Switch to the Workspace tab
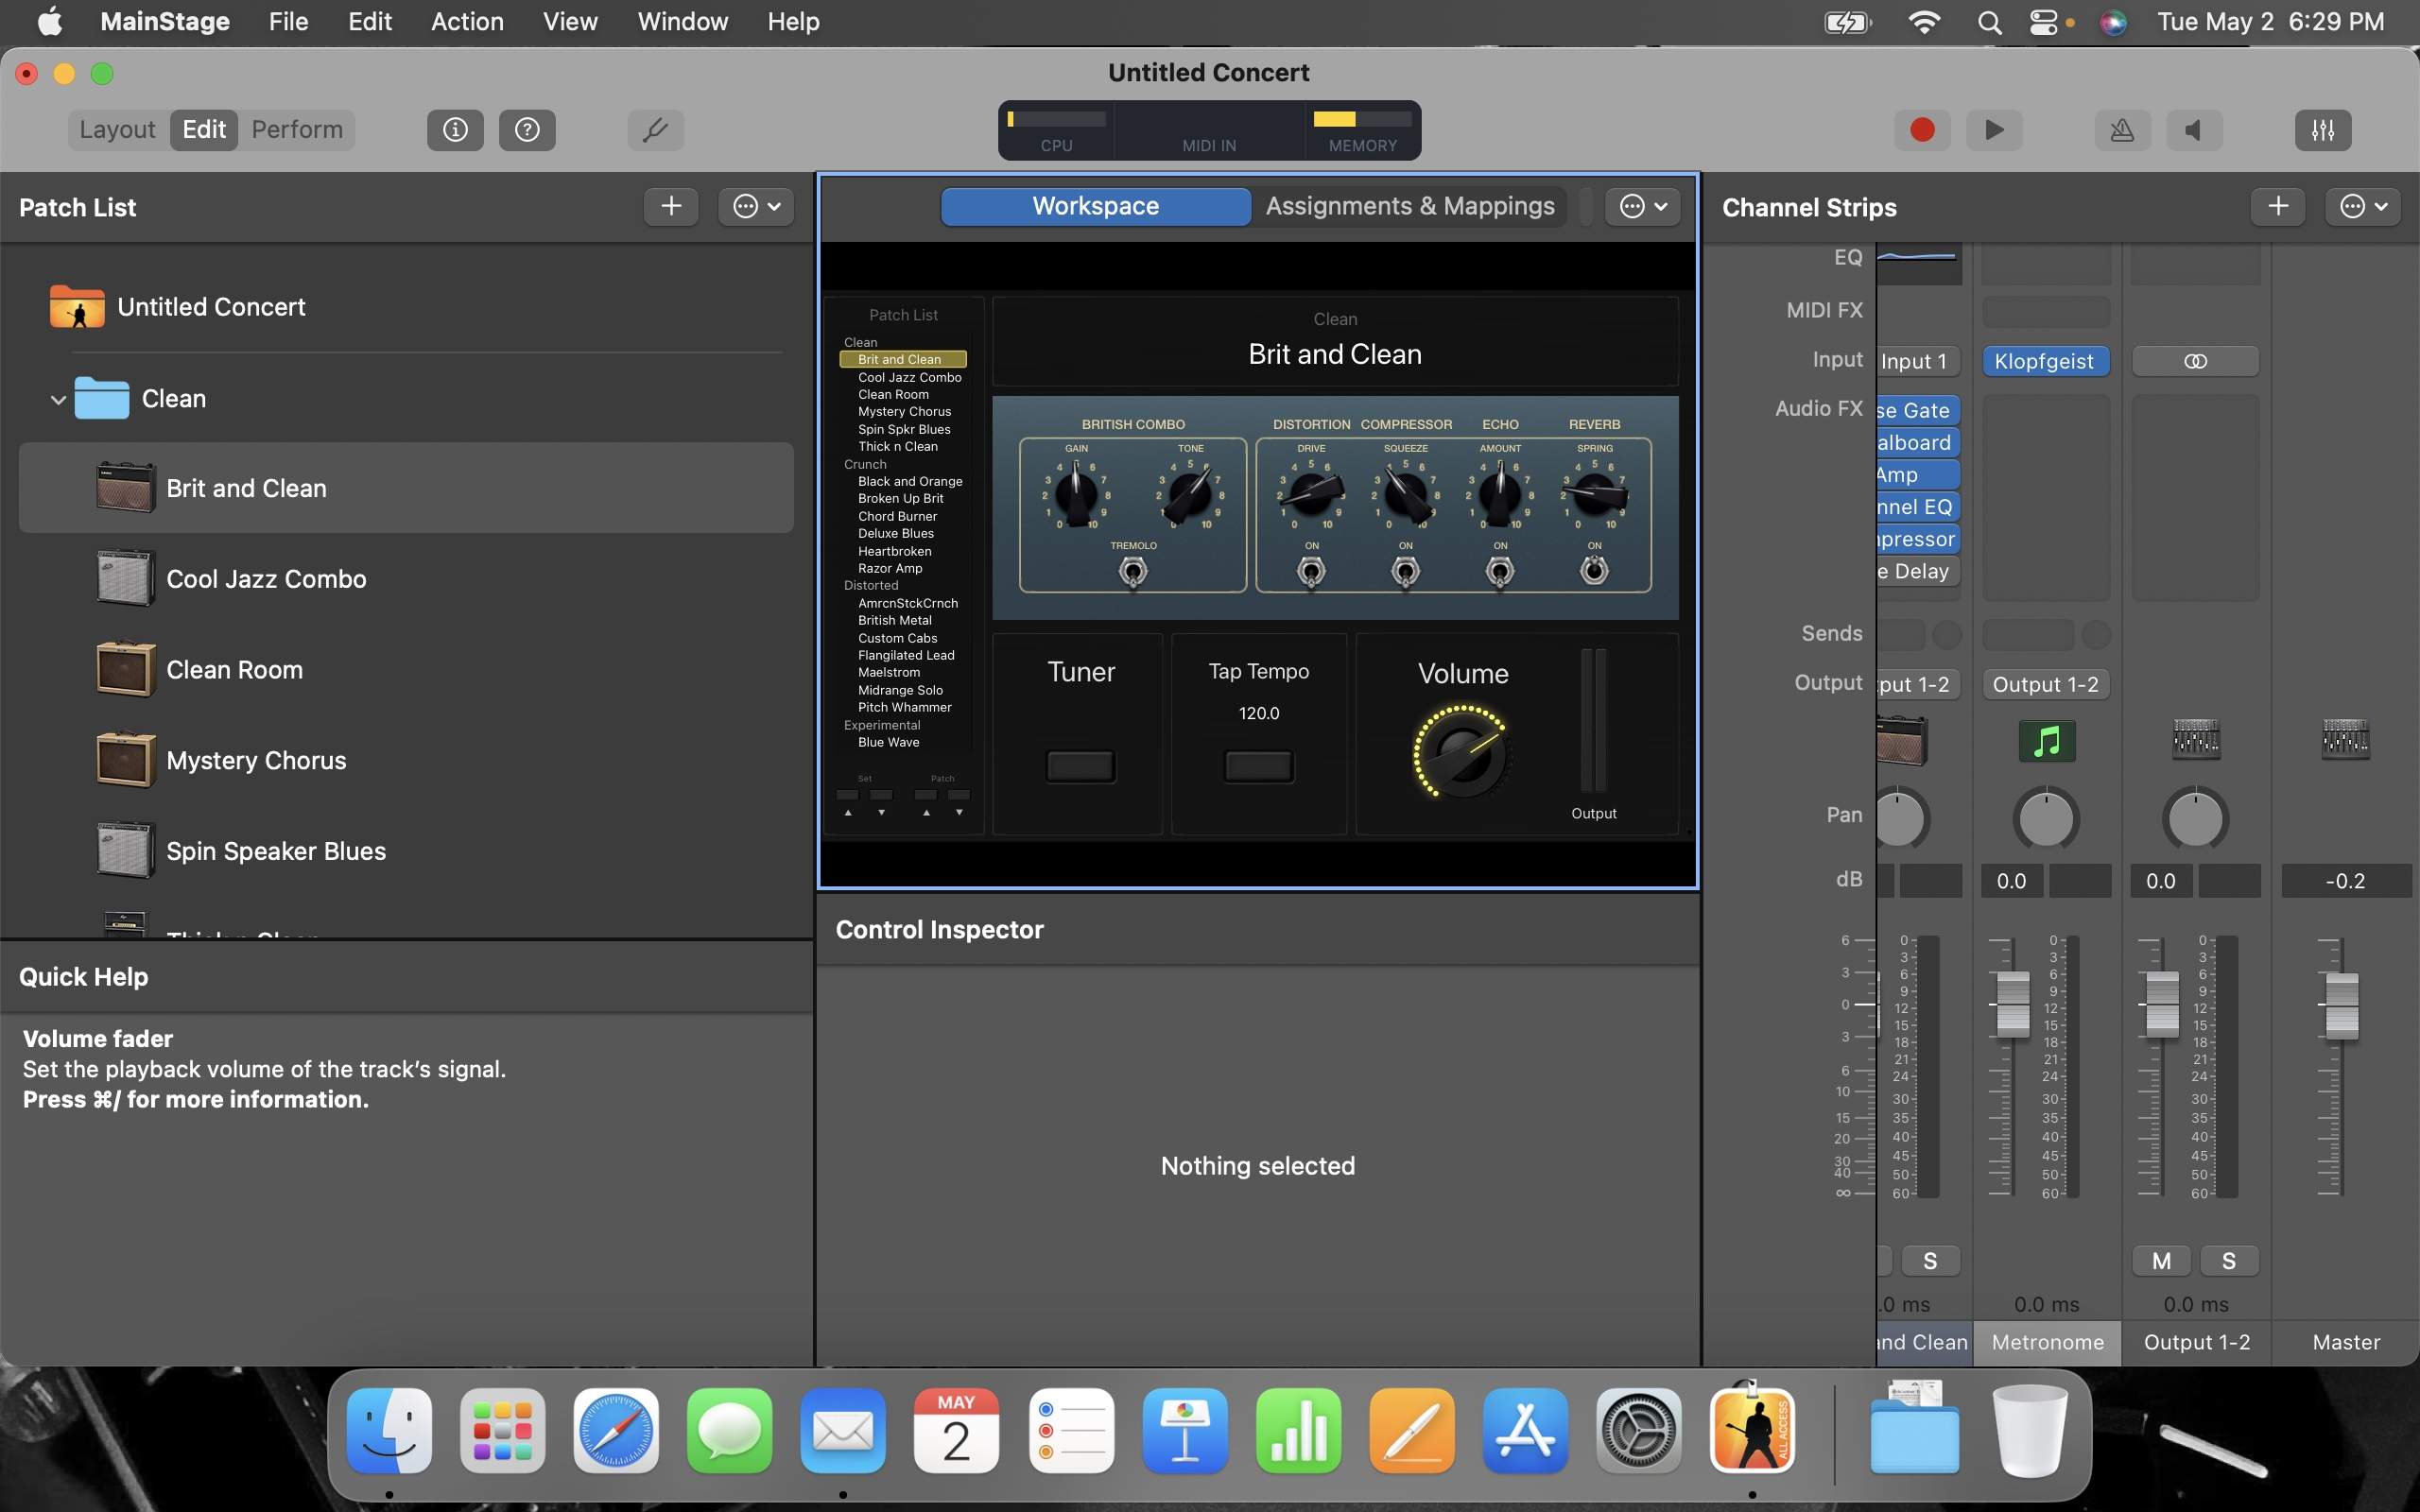The height and width of the screenshot is (1512, 2420). click(x=1095, y=206)
